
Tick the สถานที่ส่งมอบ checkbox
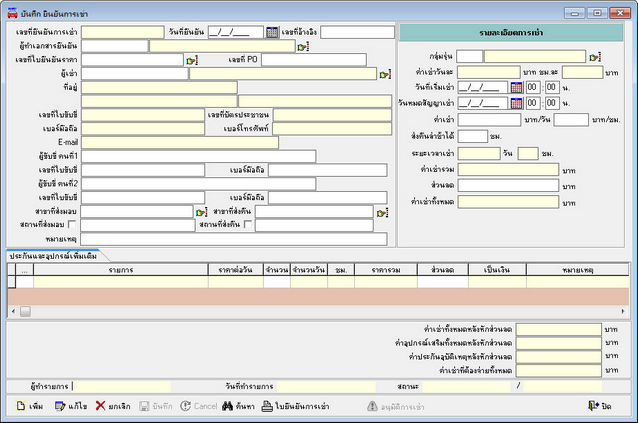tap(72, 224)
